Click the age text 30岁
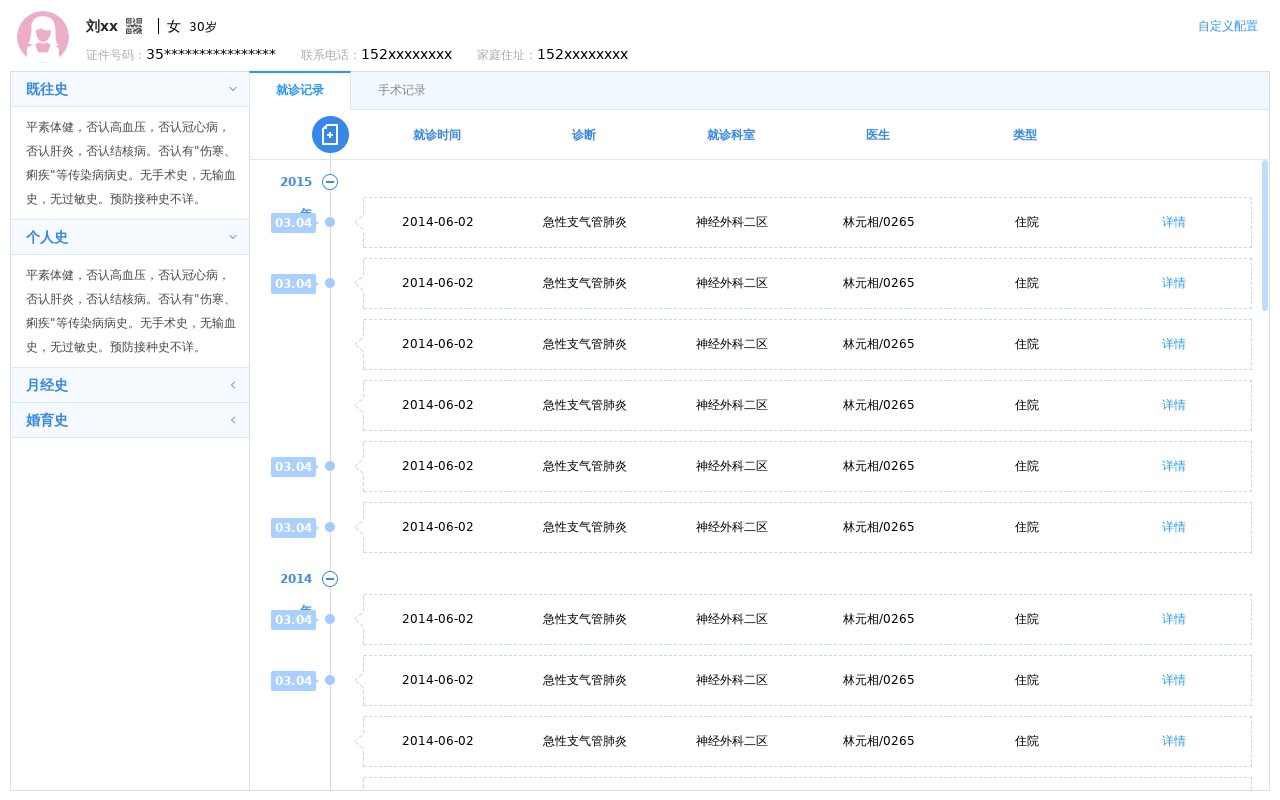This screenshot has width=1280, height=800. point(203,27)
